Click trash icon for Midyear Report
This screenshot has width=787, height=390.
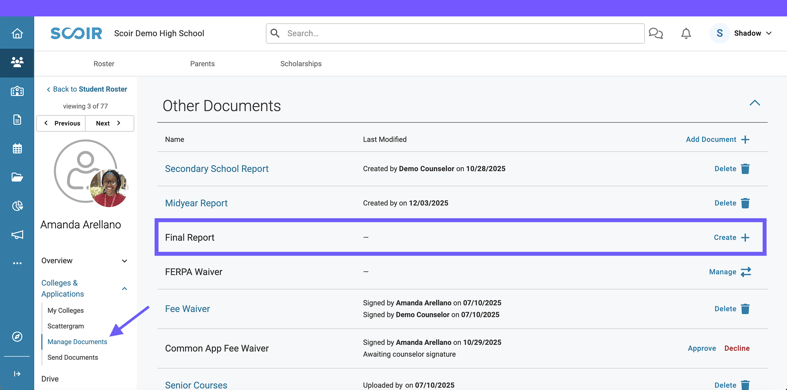click(745, 203)
